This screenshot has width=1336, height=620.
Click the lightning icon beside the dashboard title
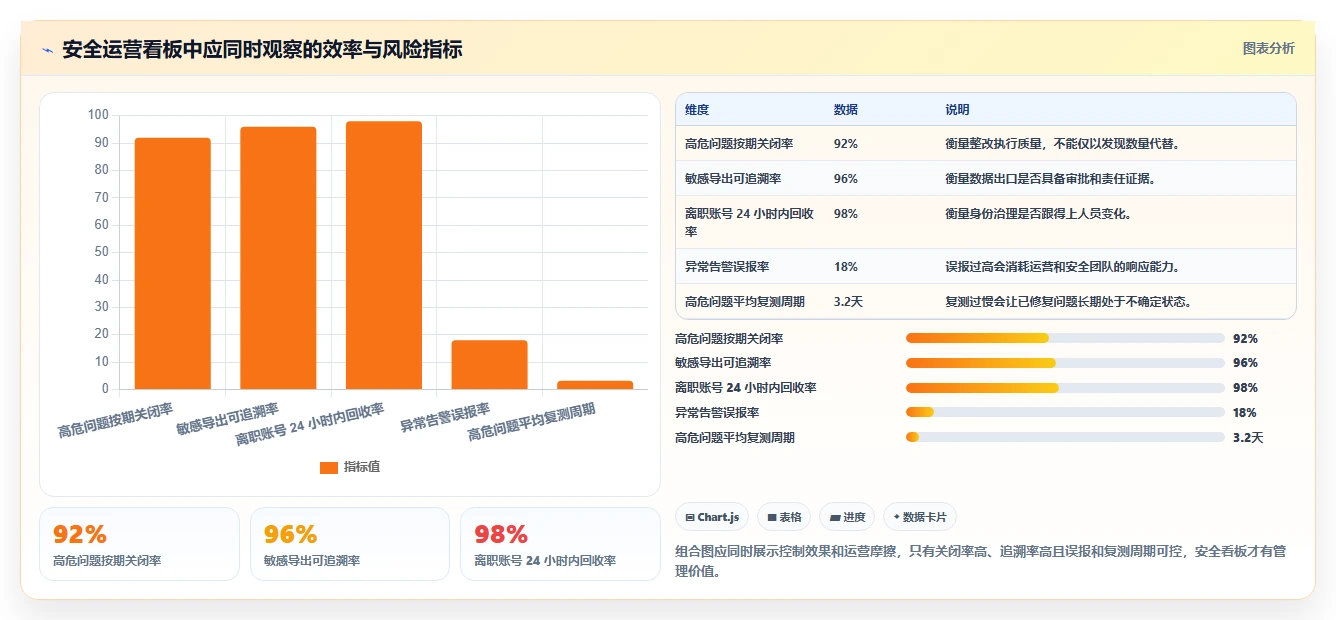coord(48,50)
